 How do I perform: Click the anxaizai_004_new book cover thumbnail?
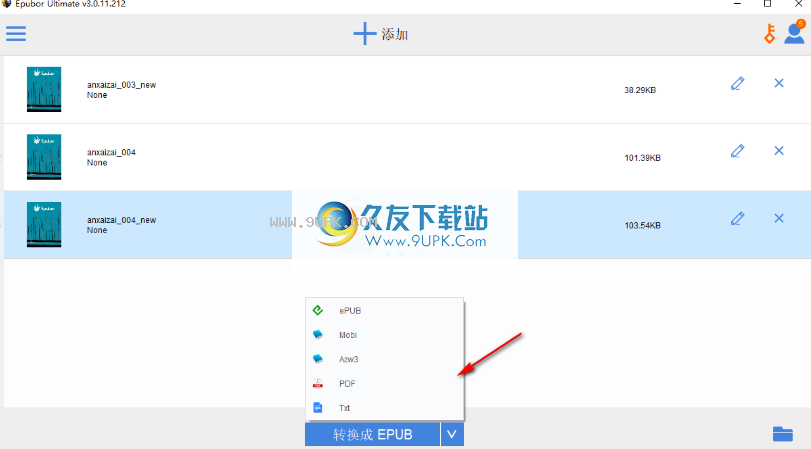tap(44, 224)
